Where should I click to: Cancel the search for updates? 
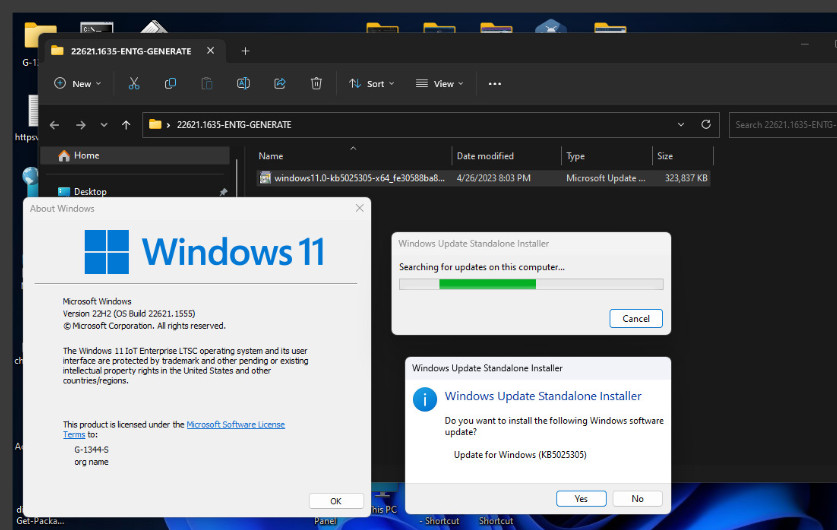point(636,319)
